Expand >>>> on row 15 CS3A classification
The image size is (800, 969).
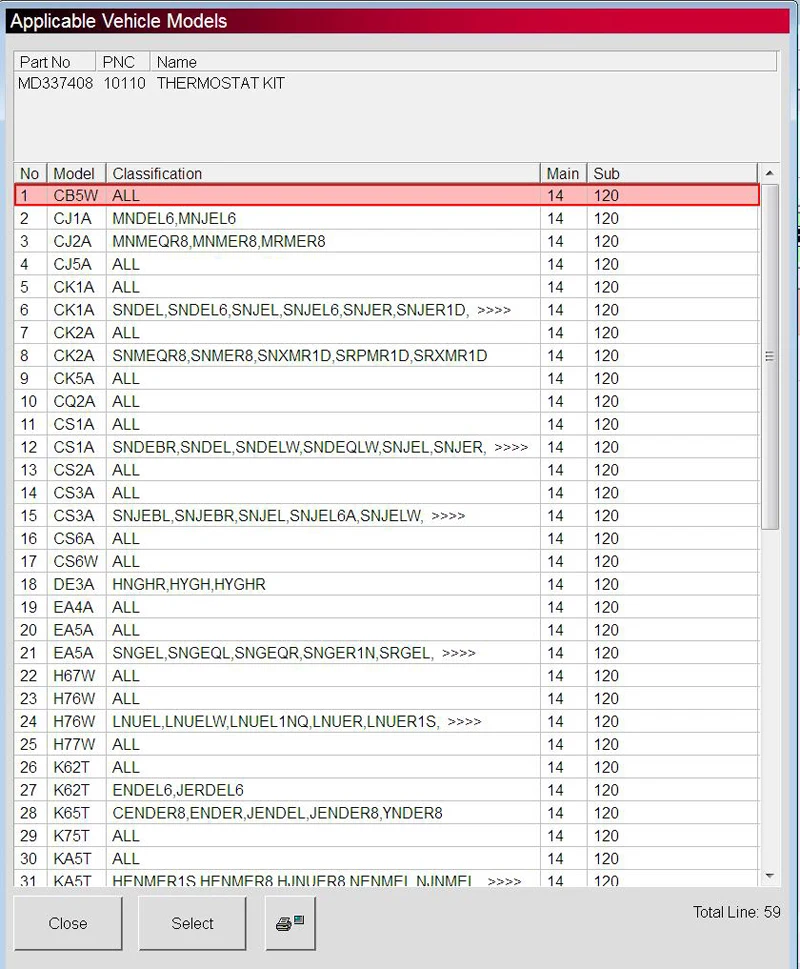448,516
